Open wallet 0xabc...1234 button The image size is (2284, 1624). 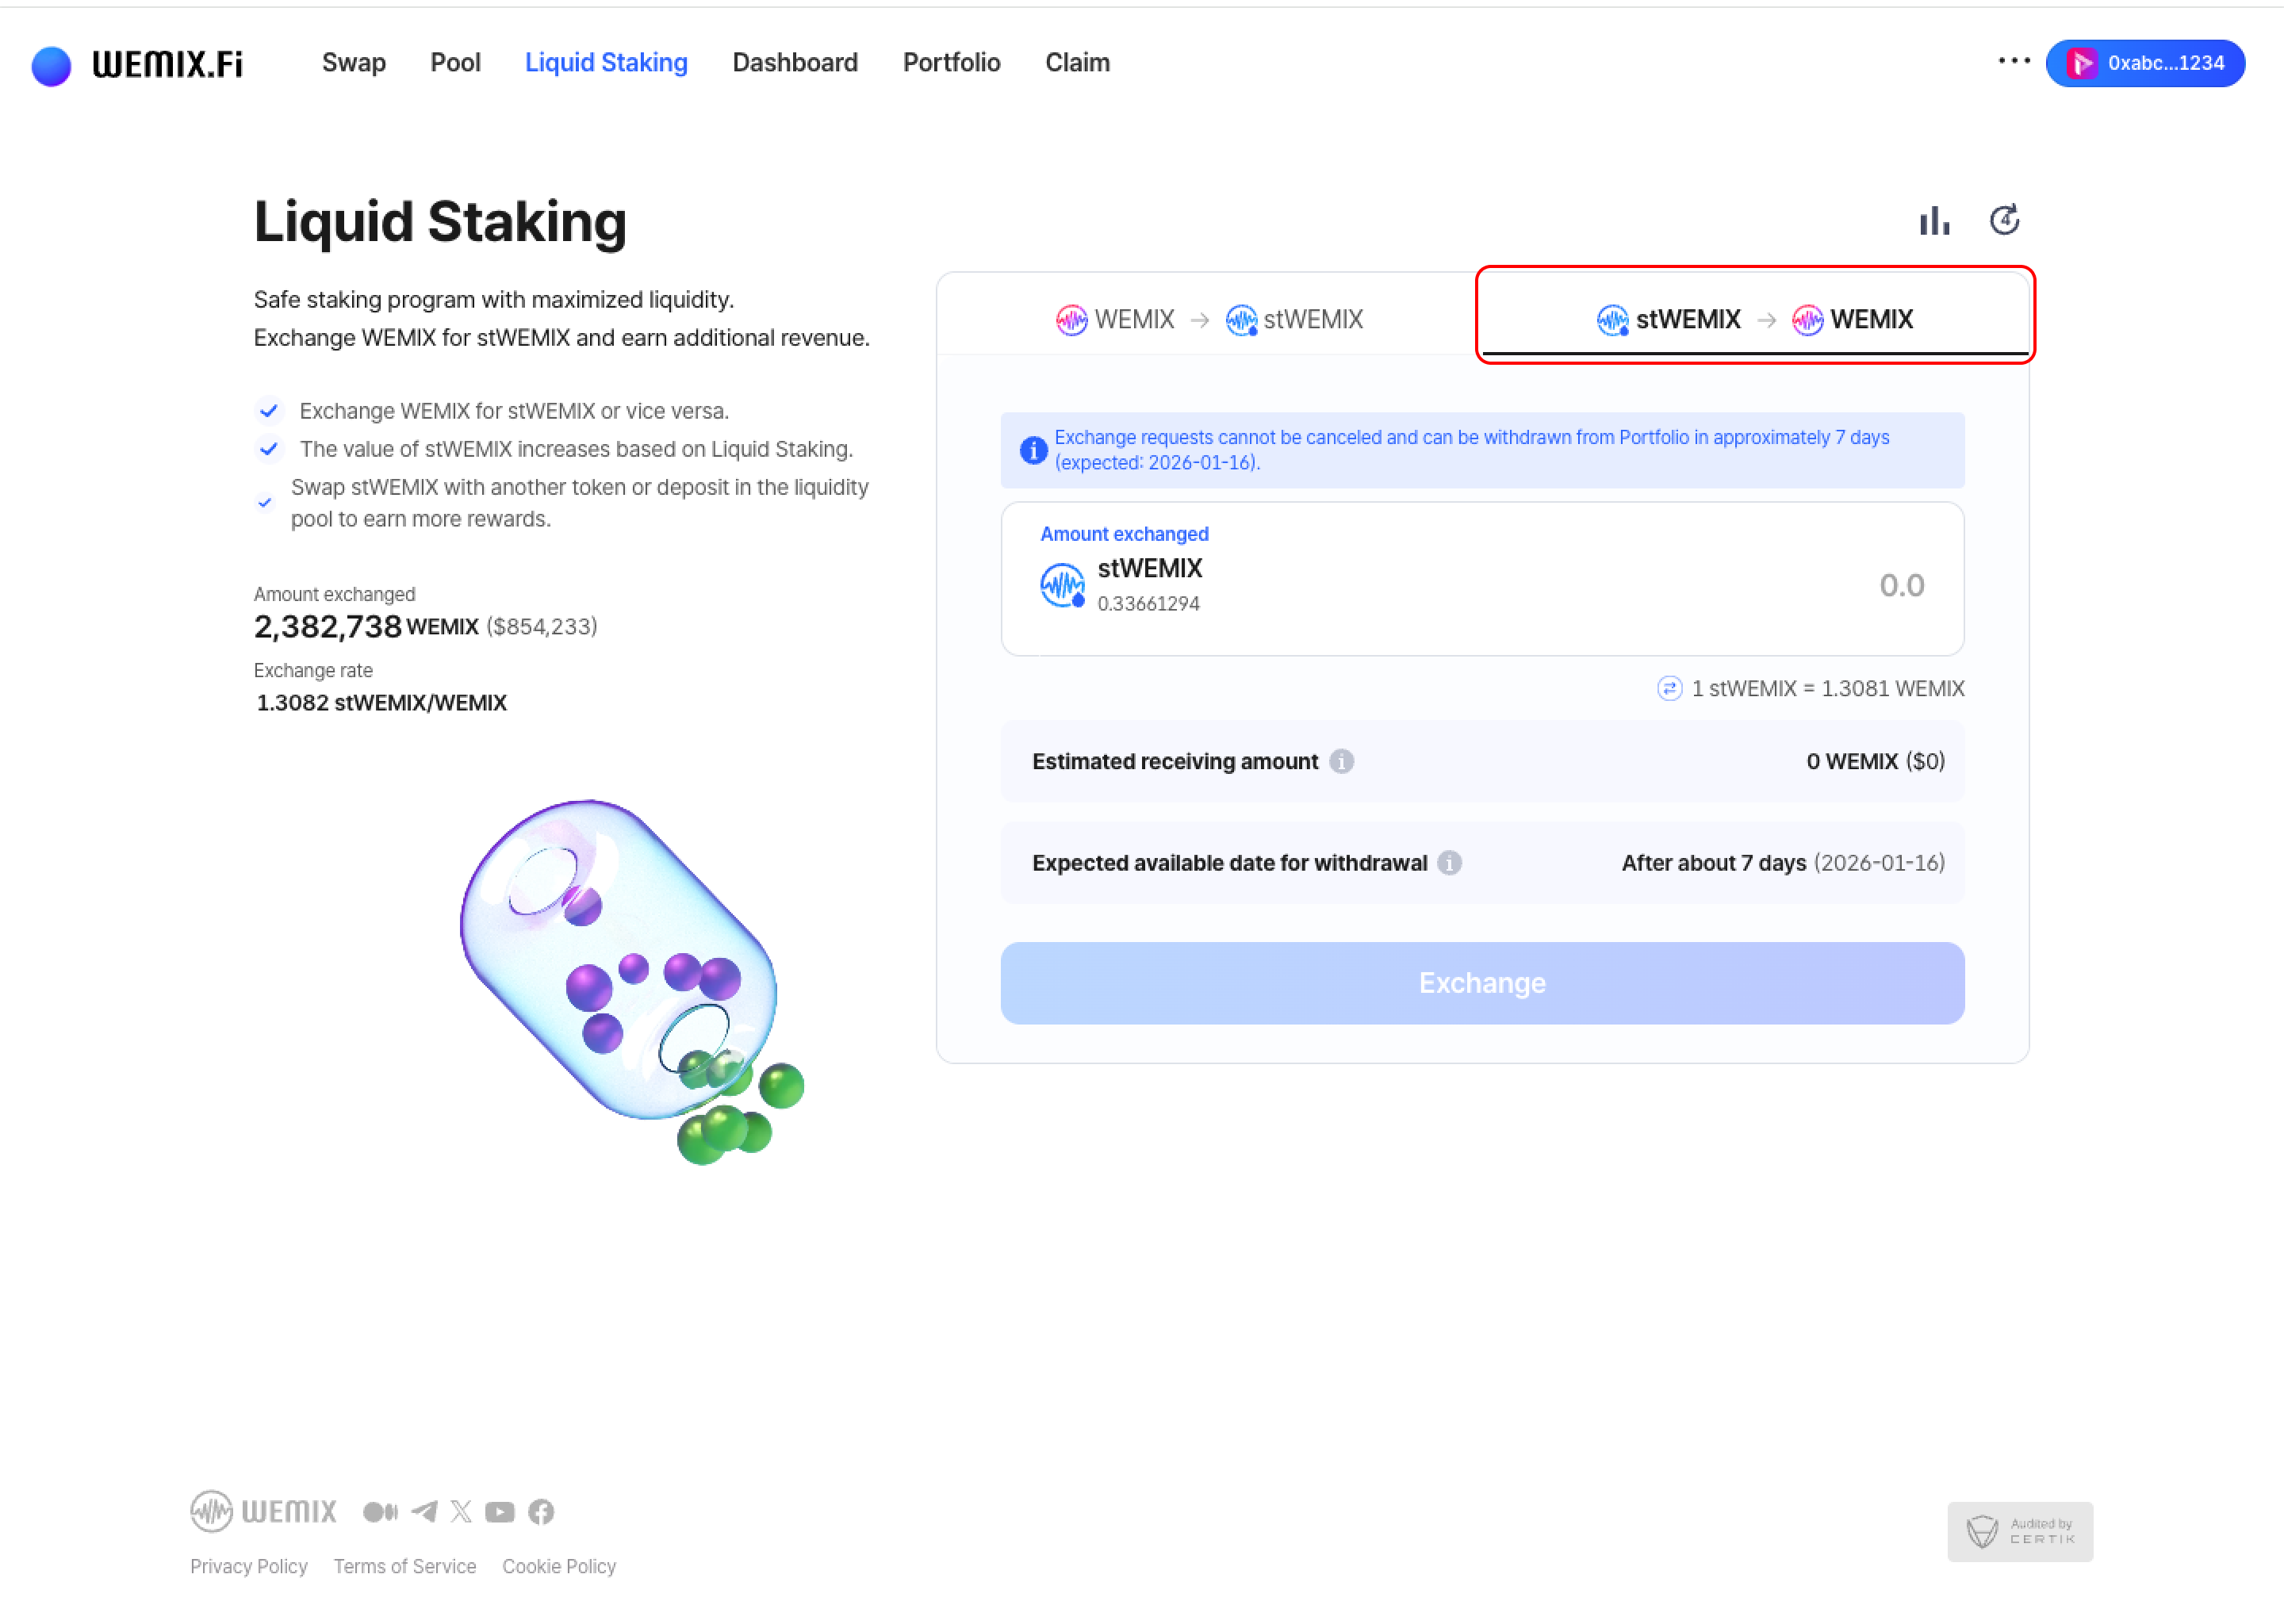2145,63
